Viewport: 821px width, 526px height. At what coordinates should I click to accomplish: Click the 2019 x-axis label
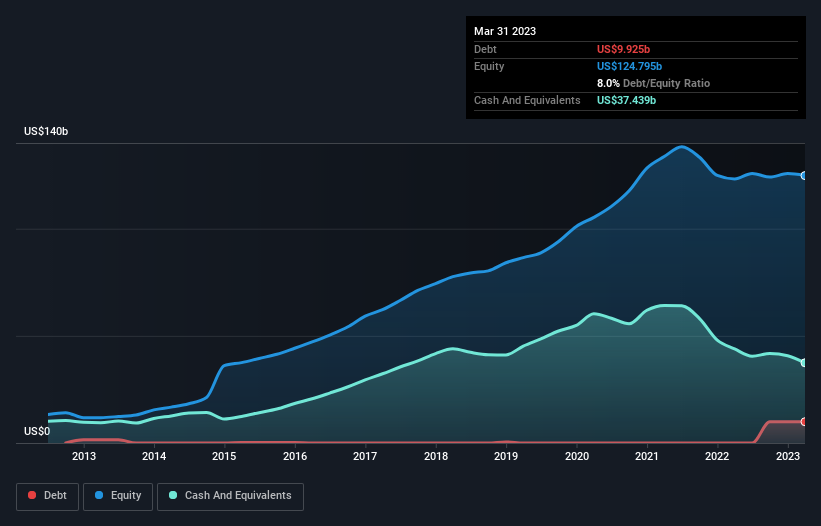click(506, 456)
